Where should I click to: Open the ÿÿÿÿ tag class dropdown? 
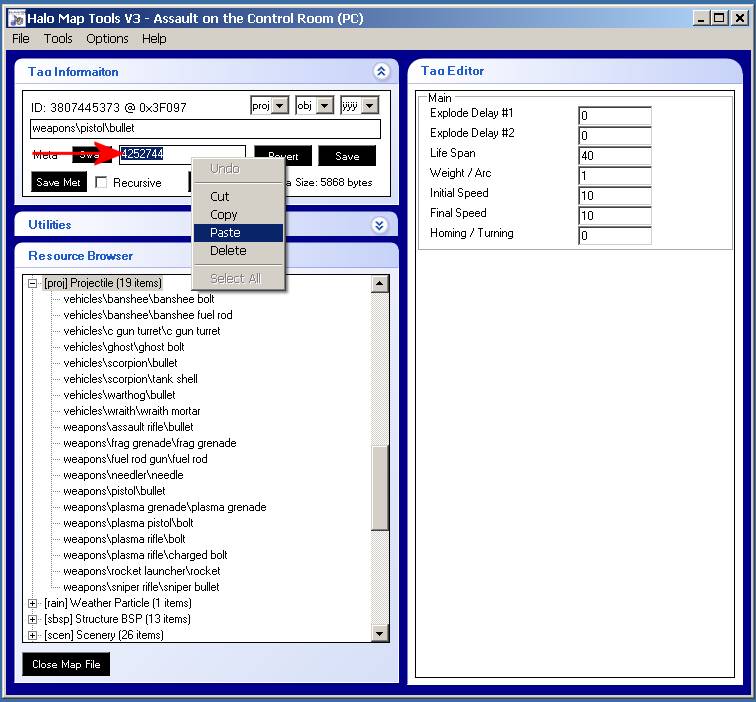370,105
